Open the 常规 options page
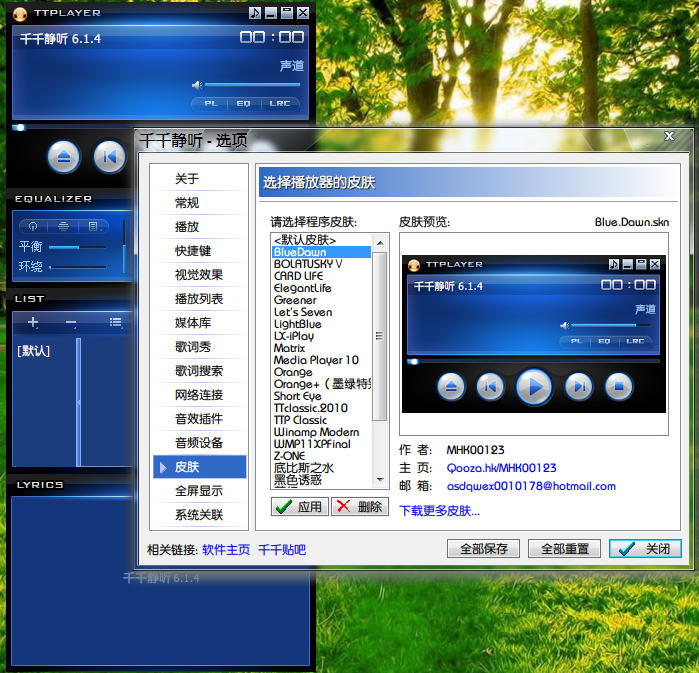 [x=200, y=203]
